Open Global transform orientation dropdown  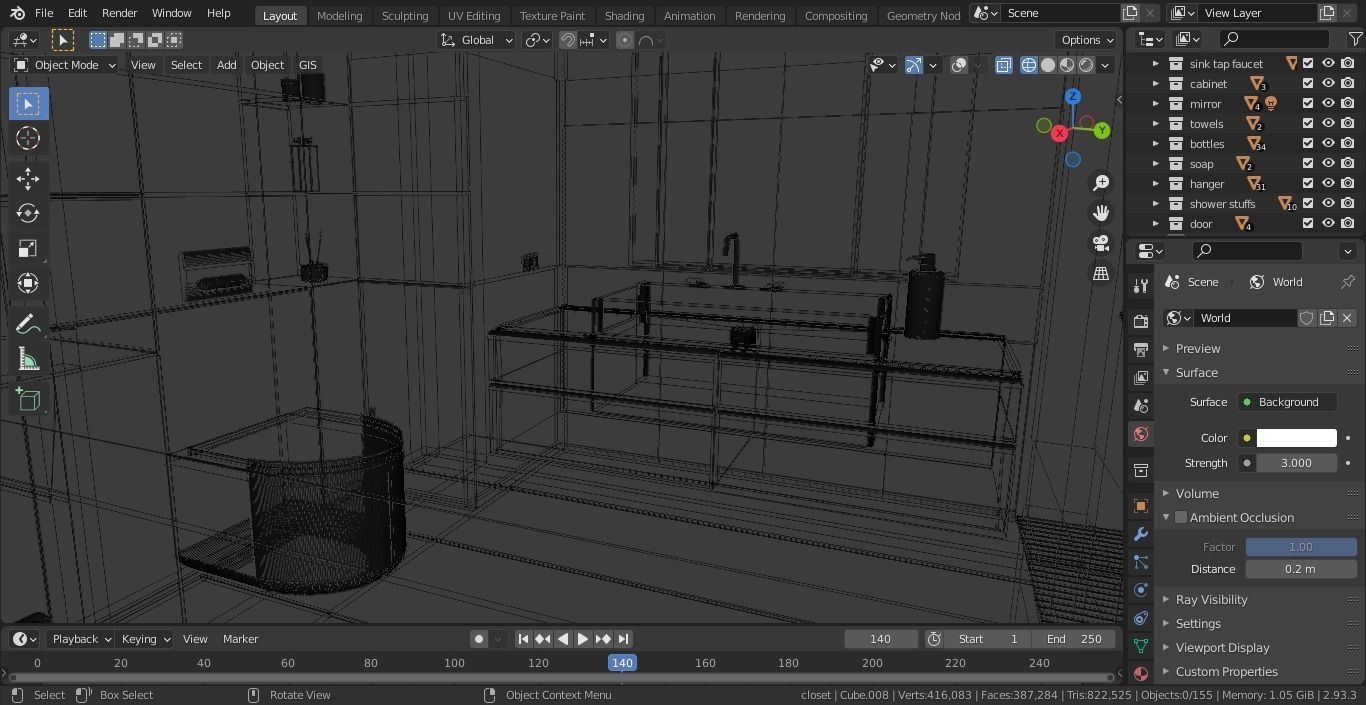[x=477, y=40]
